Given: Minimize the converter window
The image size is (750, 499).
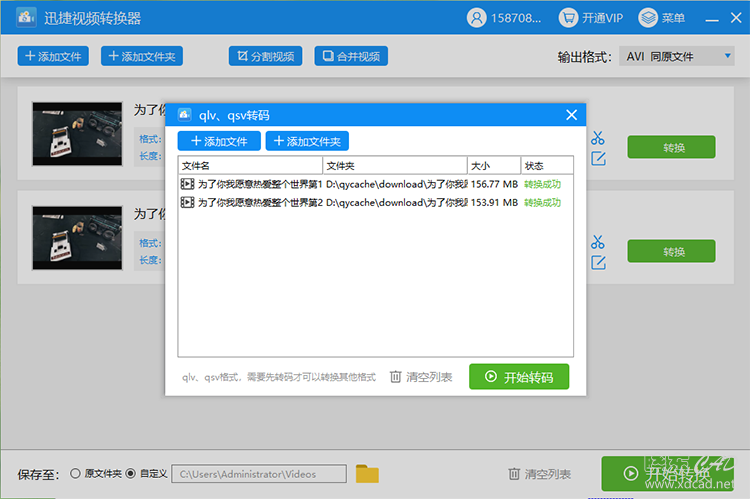Looking at the screenshot, I should [712, 19].
